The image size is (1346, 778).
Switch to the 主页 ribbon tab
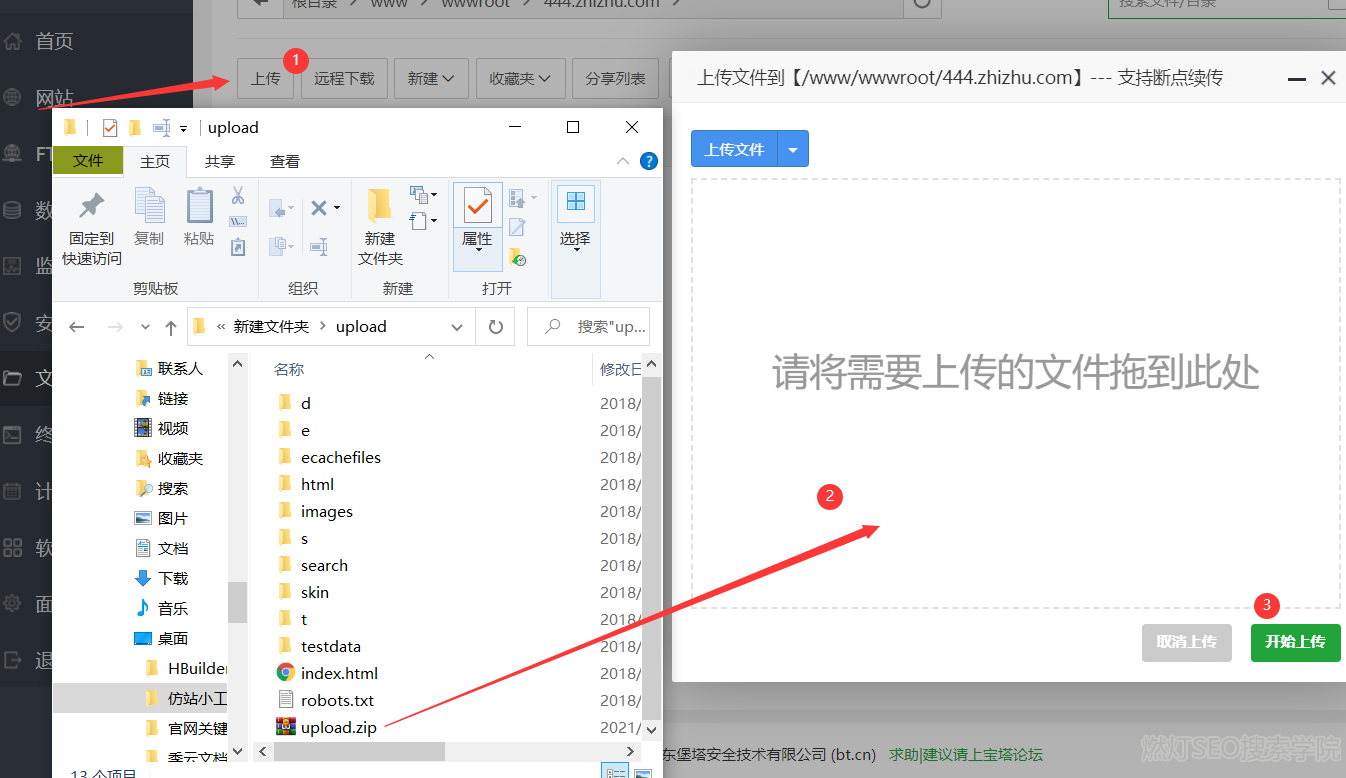tap(155, 161)
